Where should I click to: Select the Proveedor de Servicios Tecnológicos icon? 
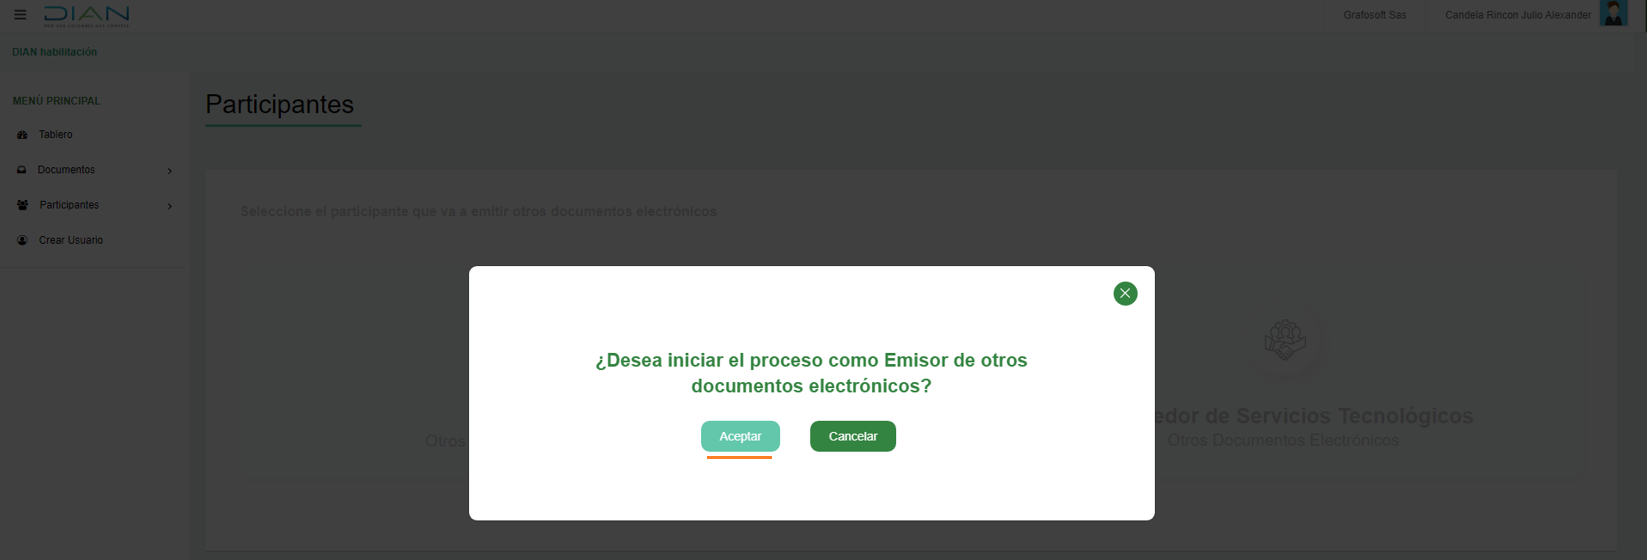click(1285, 340)
